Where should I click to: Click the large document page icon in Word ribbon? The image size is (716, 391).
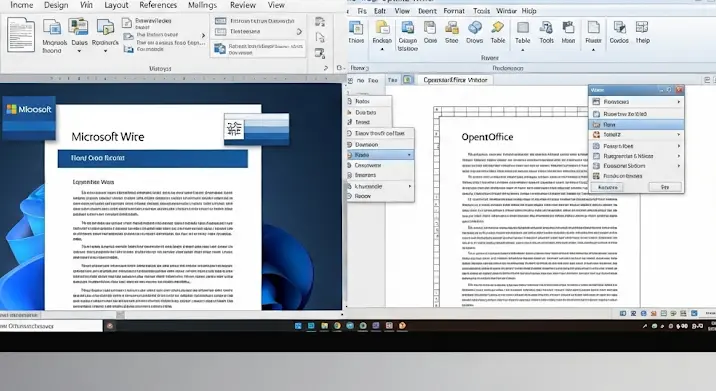21,35
